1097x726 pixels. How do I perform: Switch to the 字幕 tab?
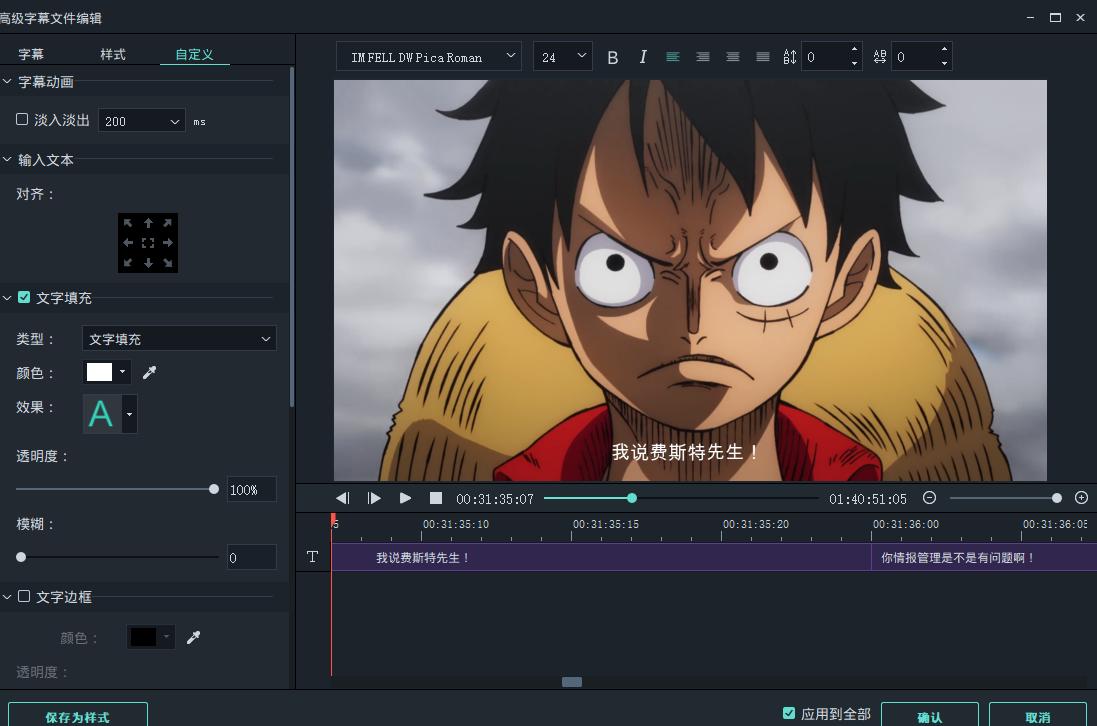(31, 54)
